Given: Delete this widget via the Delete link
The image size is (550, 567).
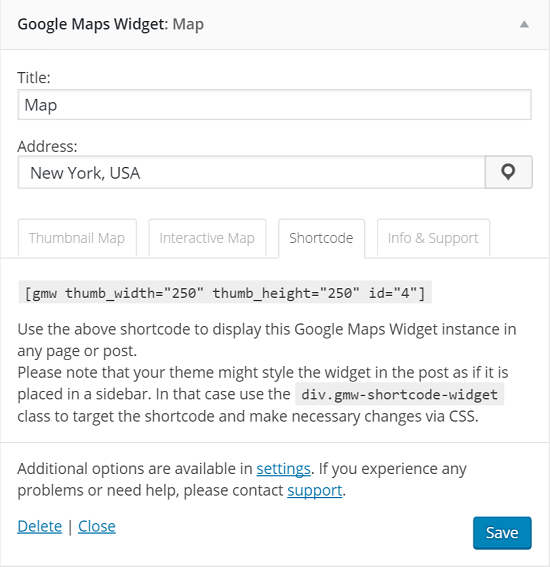Looking at the screenshot, I should (39, 526).
